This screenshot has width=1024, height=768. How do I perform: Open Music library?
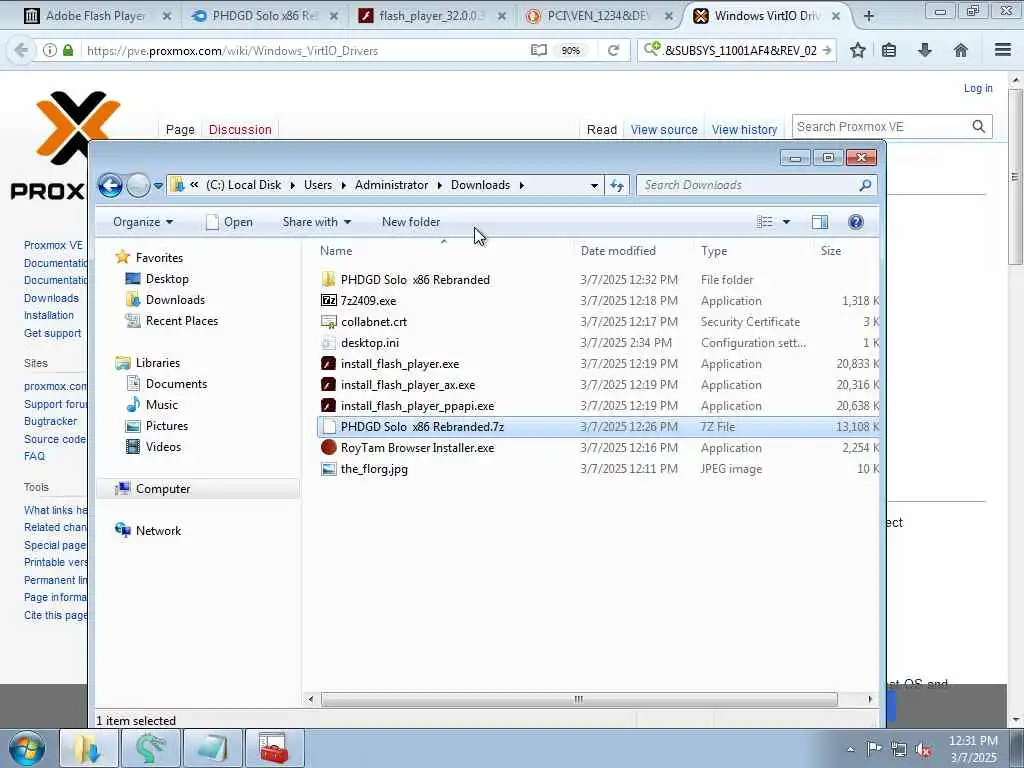(161, 405)
